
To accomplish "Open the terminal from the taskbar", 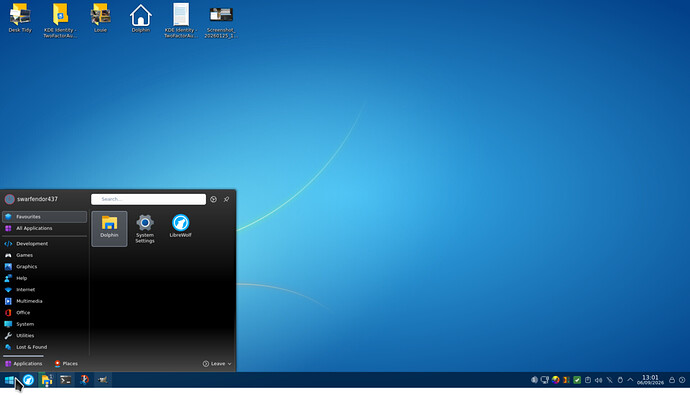I will coord(66,380).
